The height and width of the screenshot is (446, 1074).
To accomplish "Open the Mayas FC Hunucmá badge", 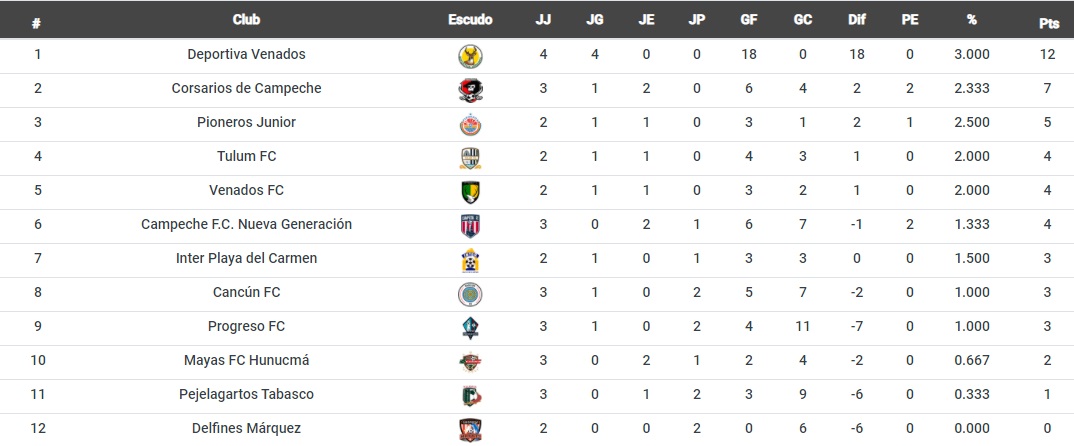I will point(470,362).
